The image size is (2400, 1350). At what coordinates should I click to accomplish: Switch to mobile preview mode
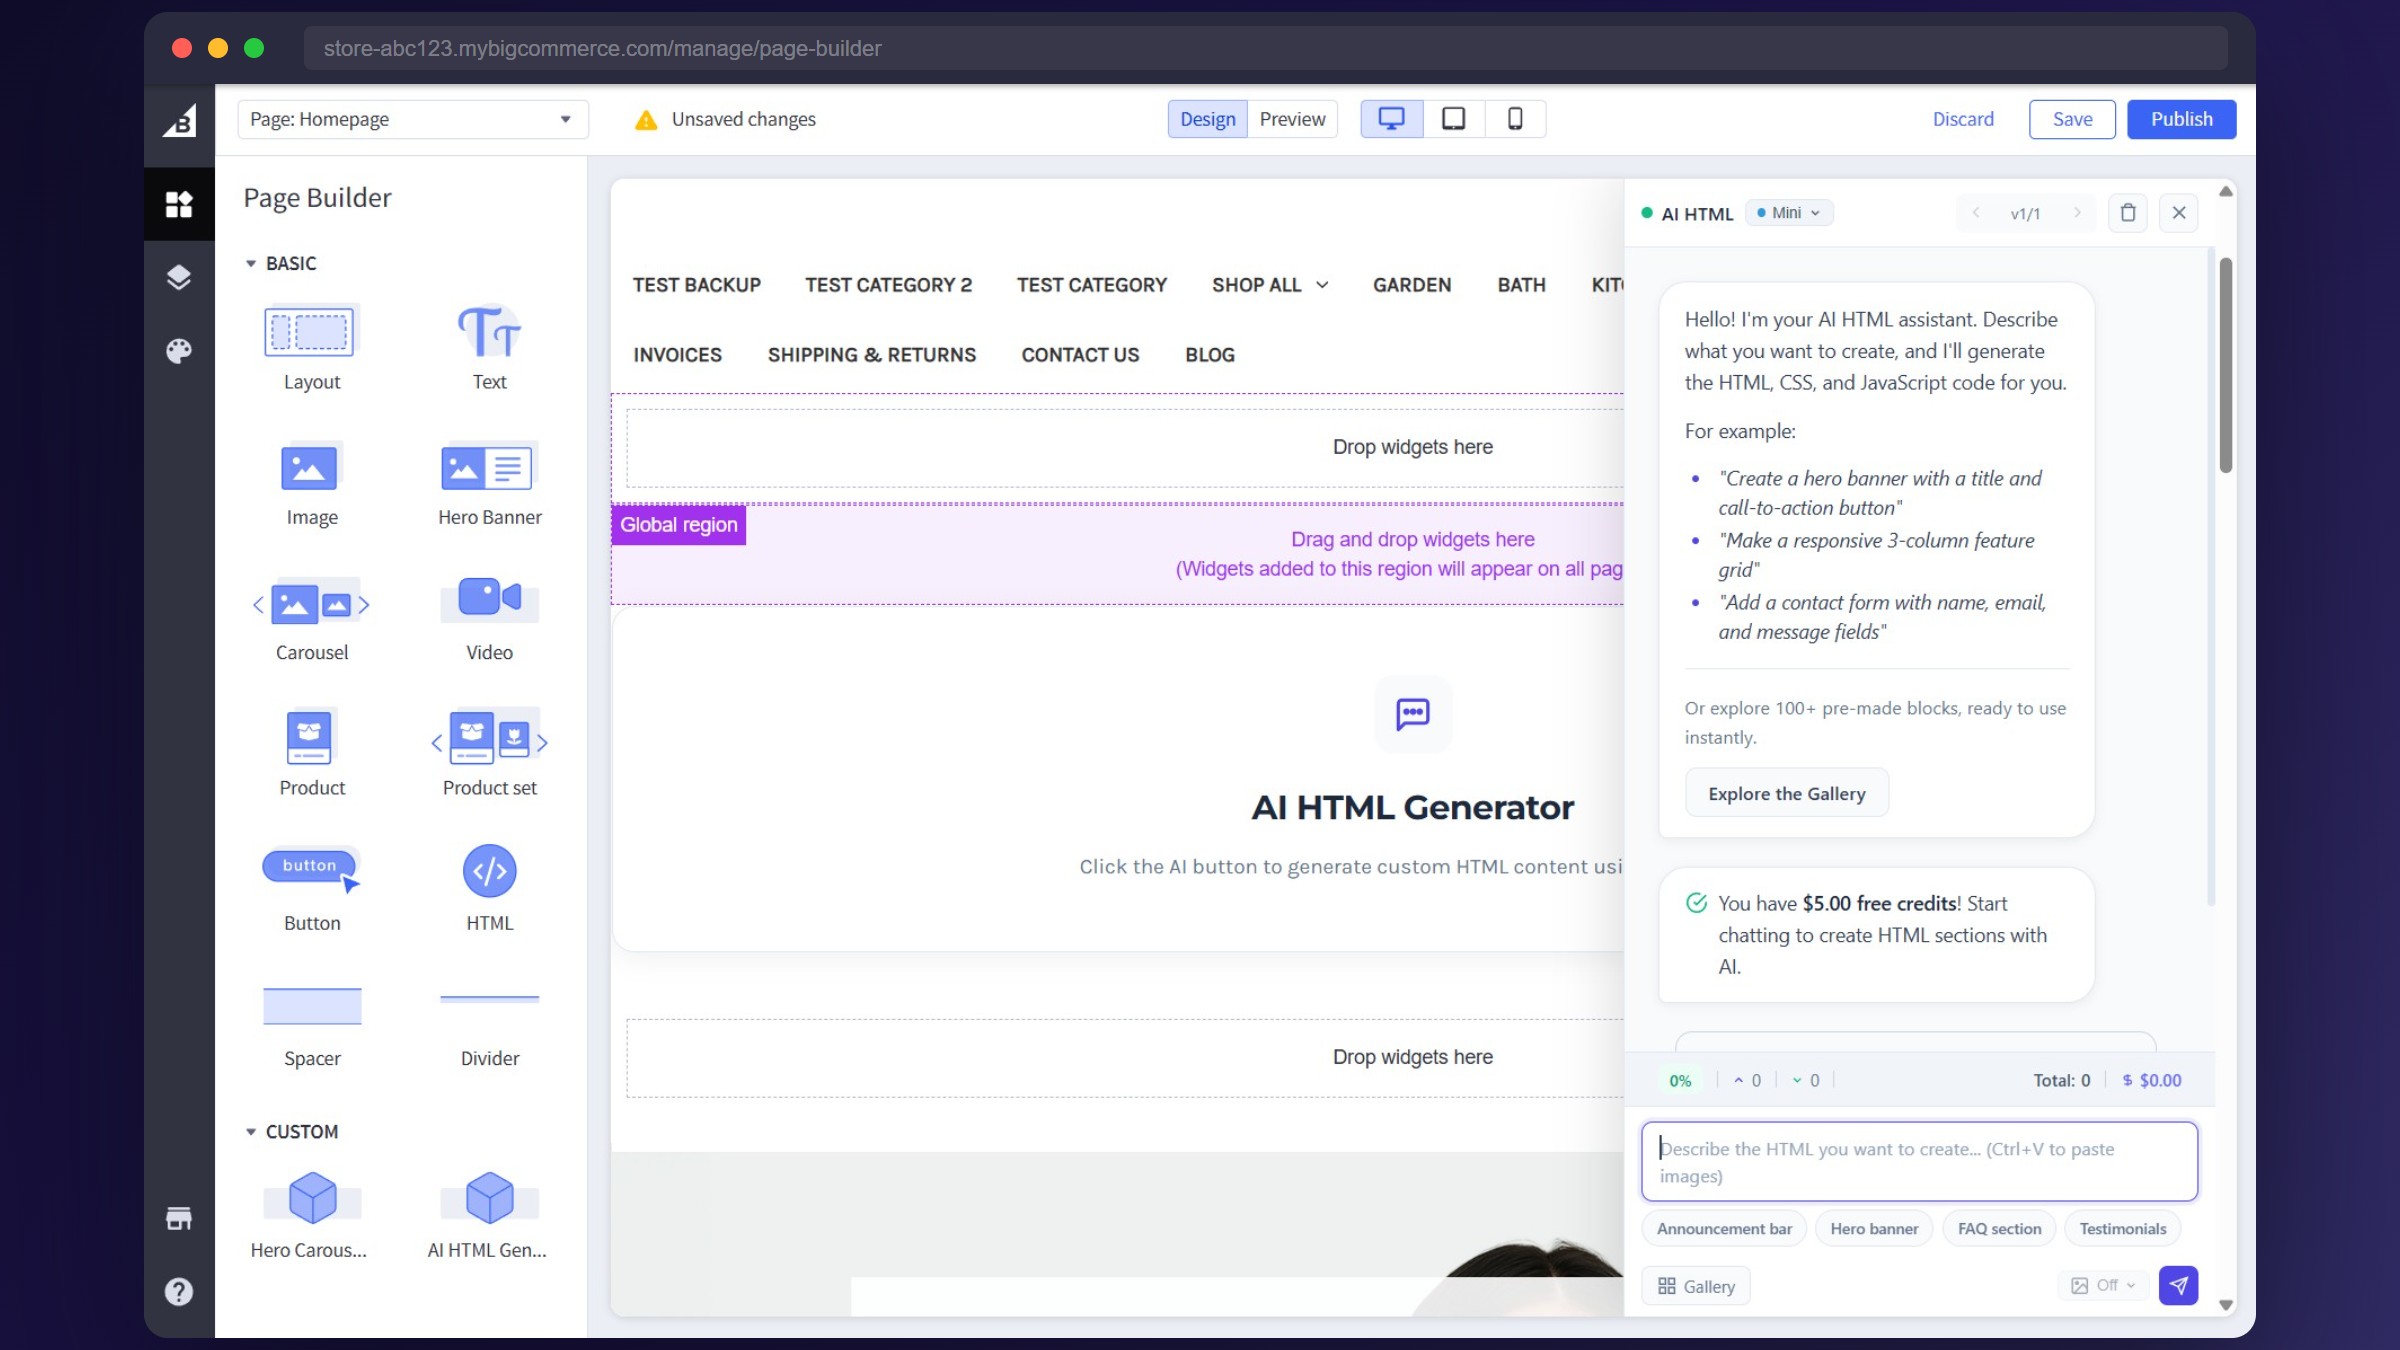(1515, 118)
